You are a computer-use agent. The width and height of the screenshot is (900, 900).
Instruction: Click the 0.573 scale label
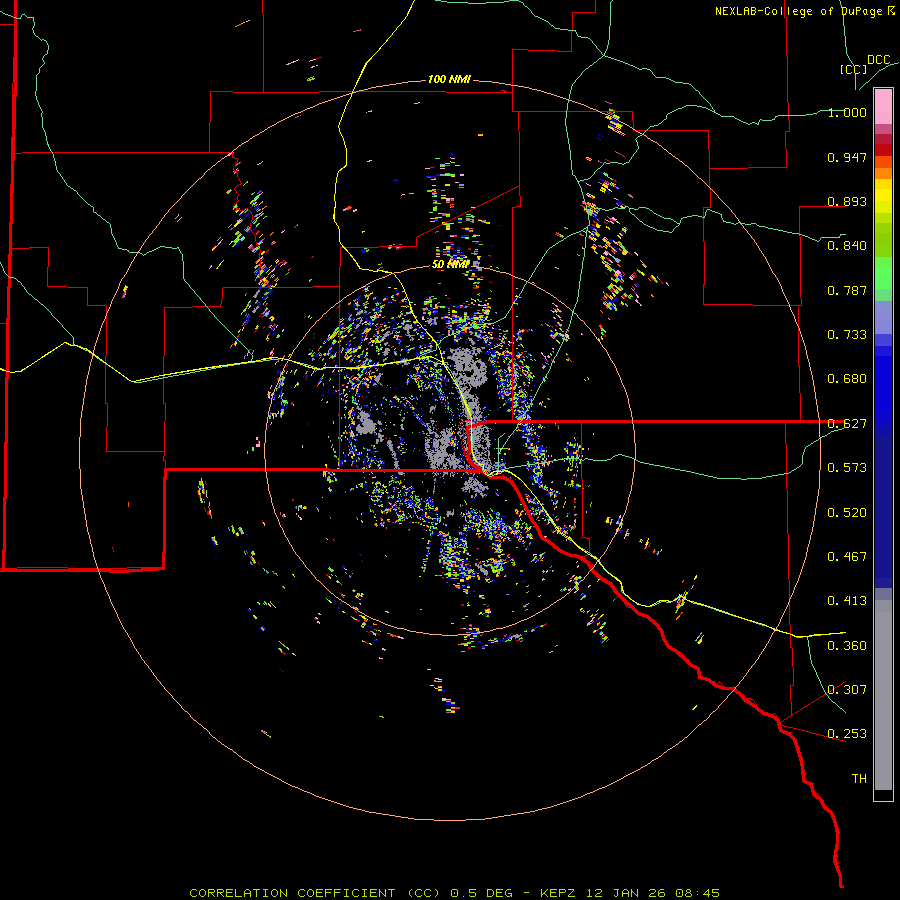pyautogui.click(x=847, y=468)
